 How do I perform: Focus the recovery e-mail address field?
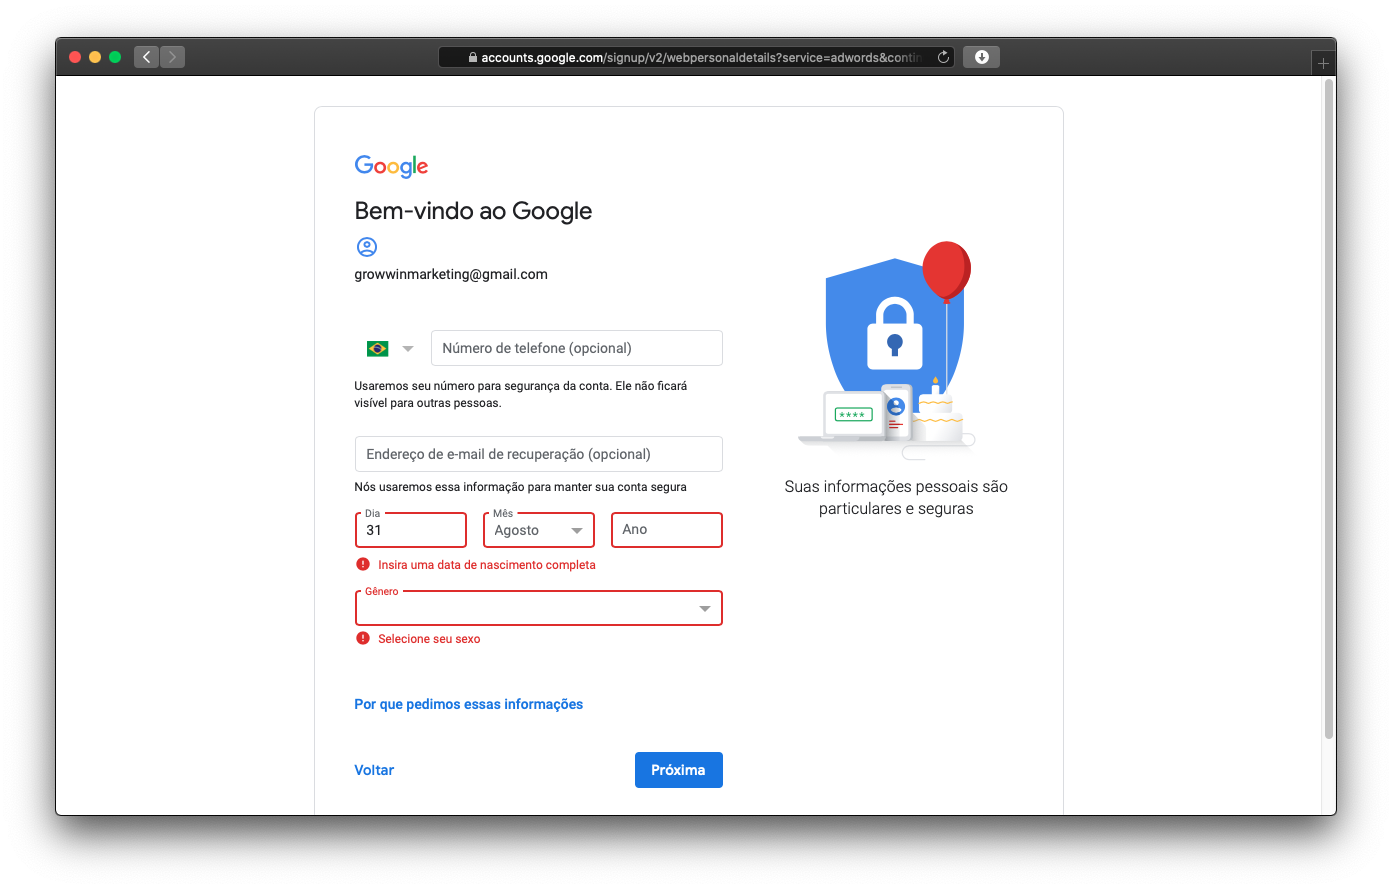[539, 454]
